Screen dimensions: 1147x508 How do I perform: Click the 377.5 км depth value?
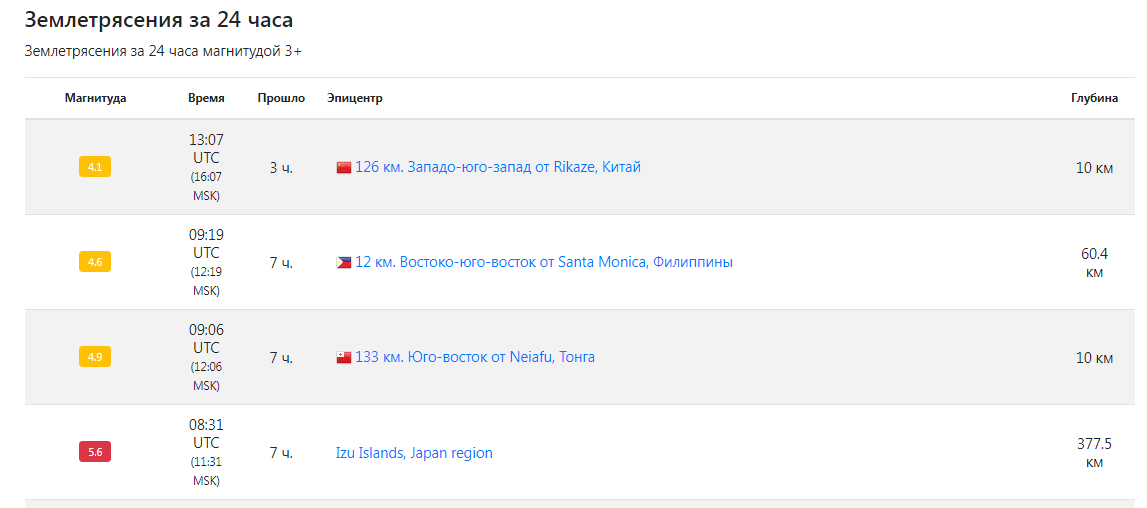[x=1094, y=453]
